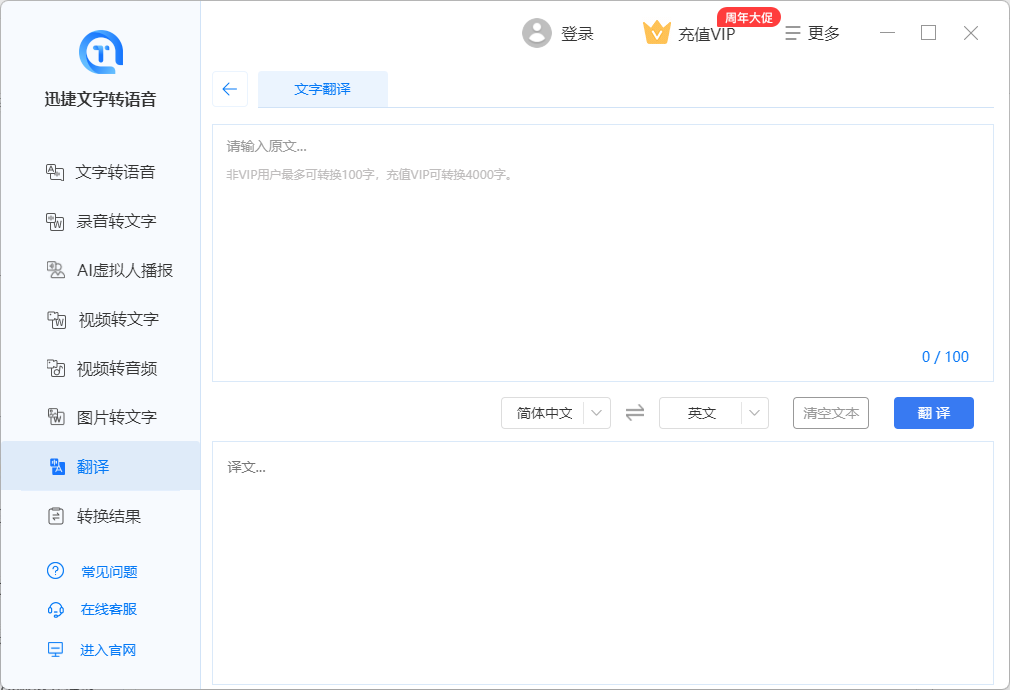
Task: Open image-to-text icon in sidebar
Action: coord(56,417)
